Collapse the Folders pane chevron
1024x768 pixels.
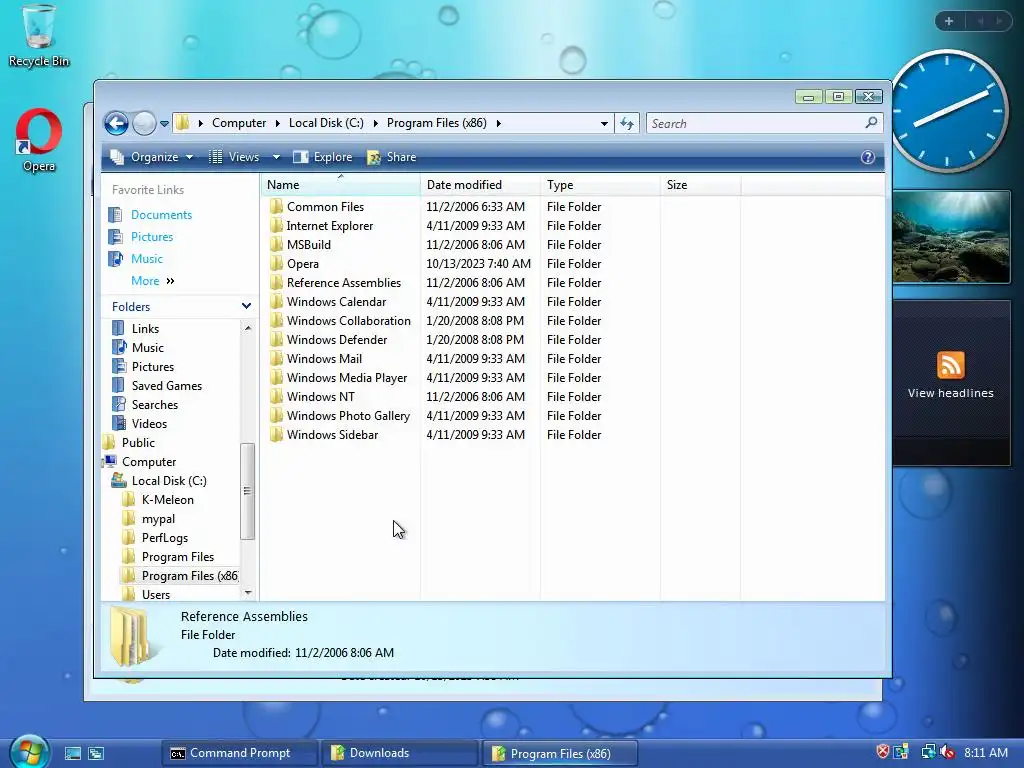click(246, 306)
